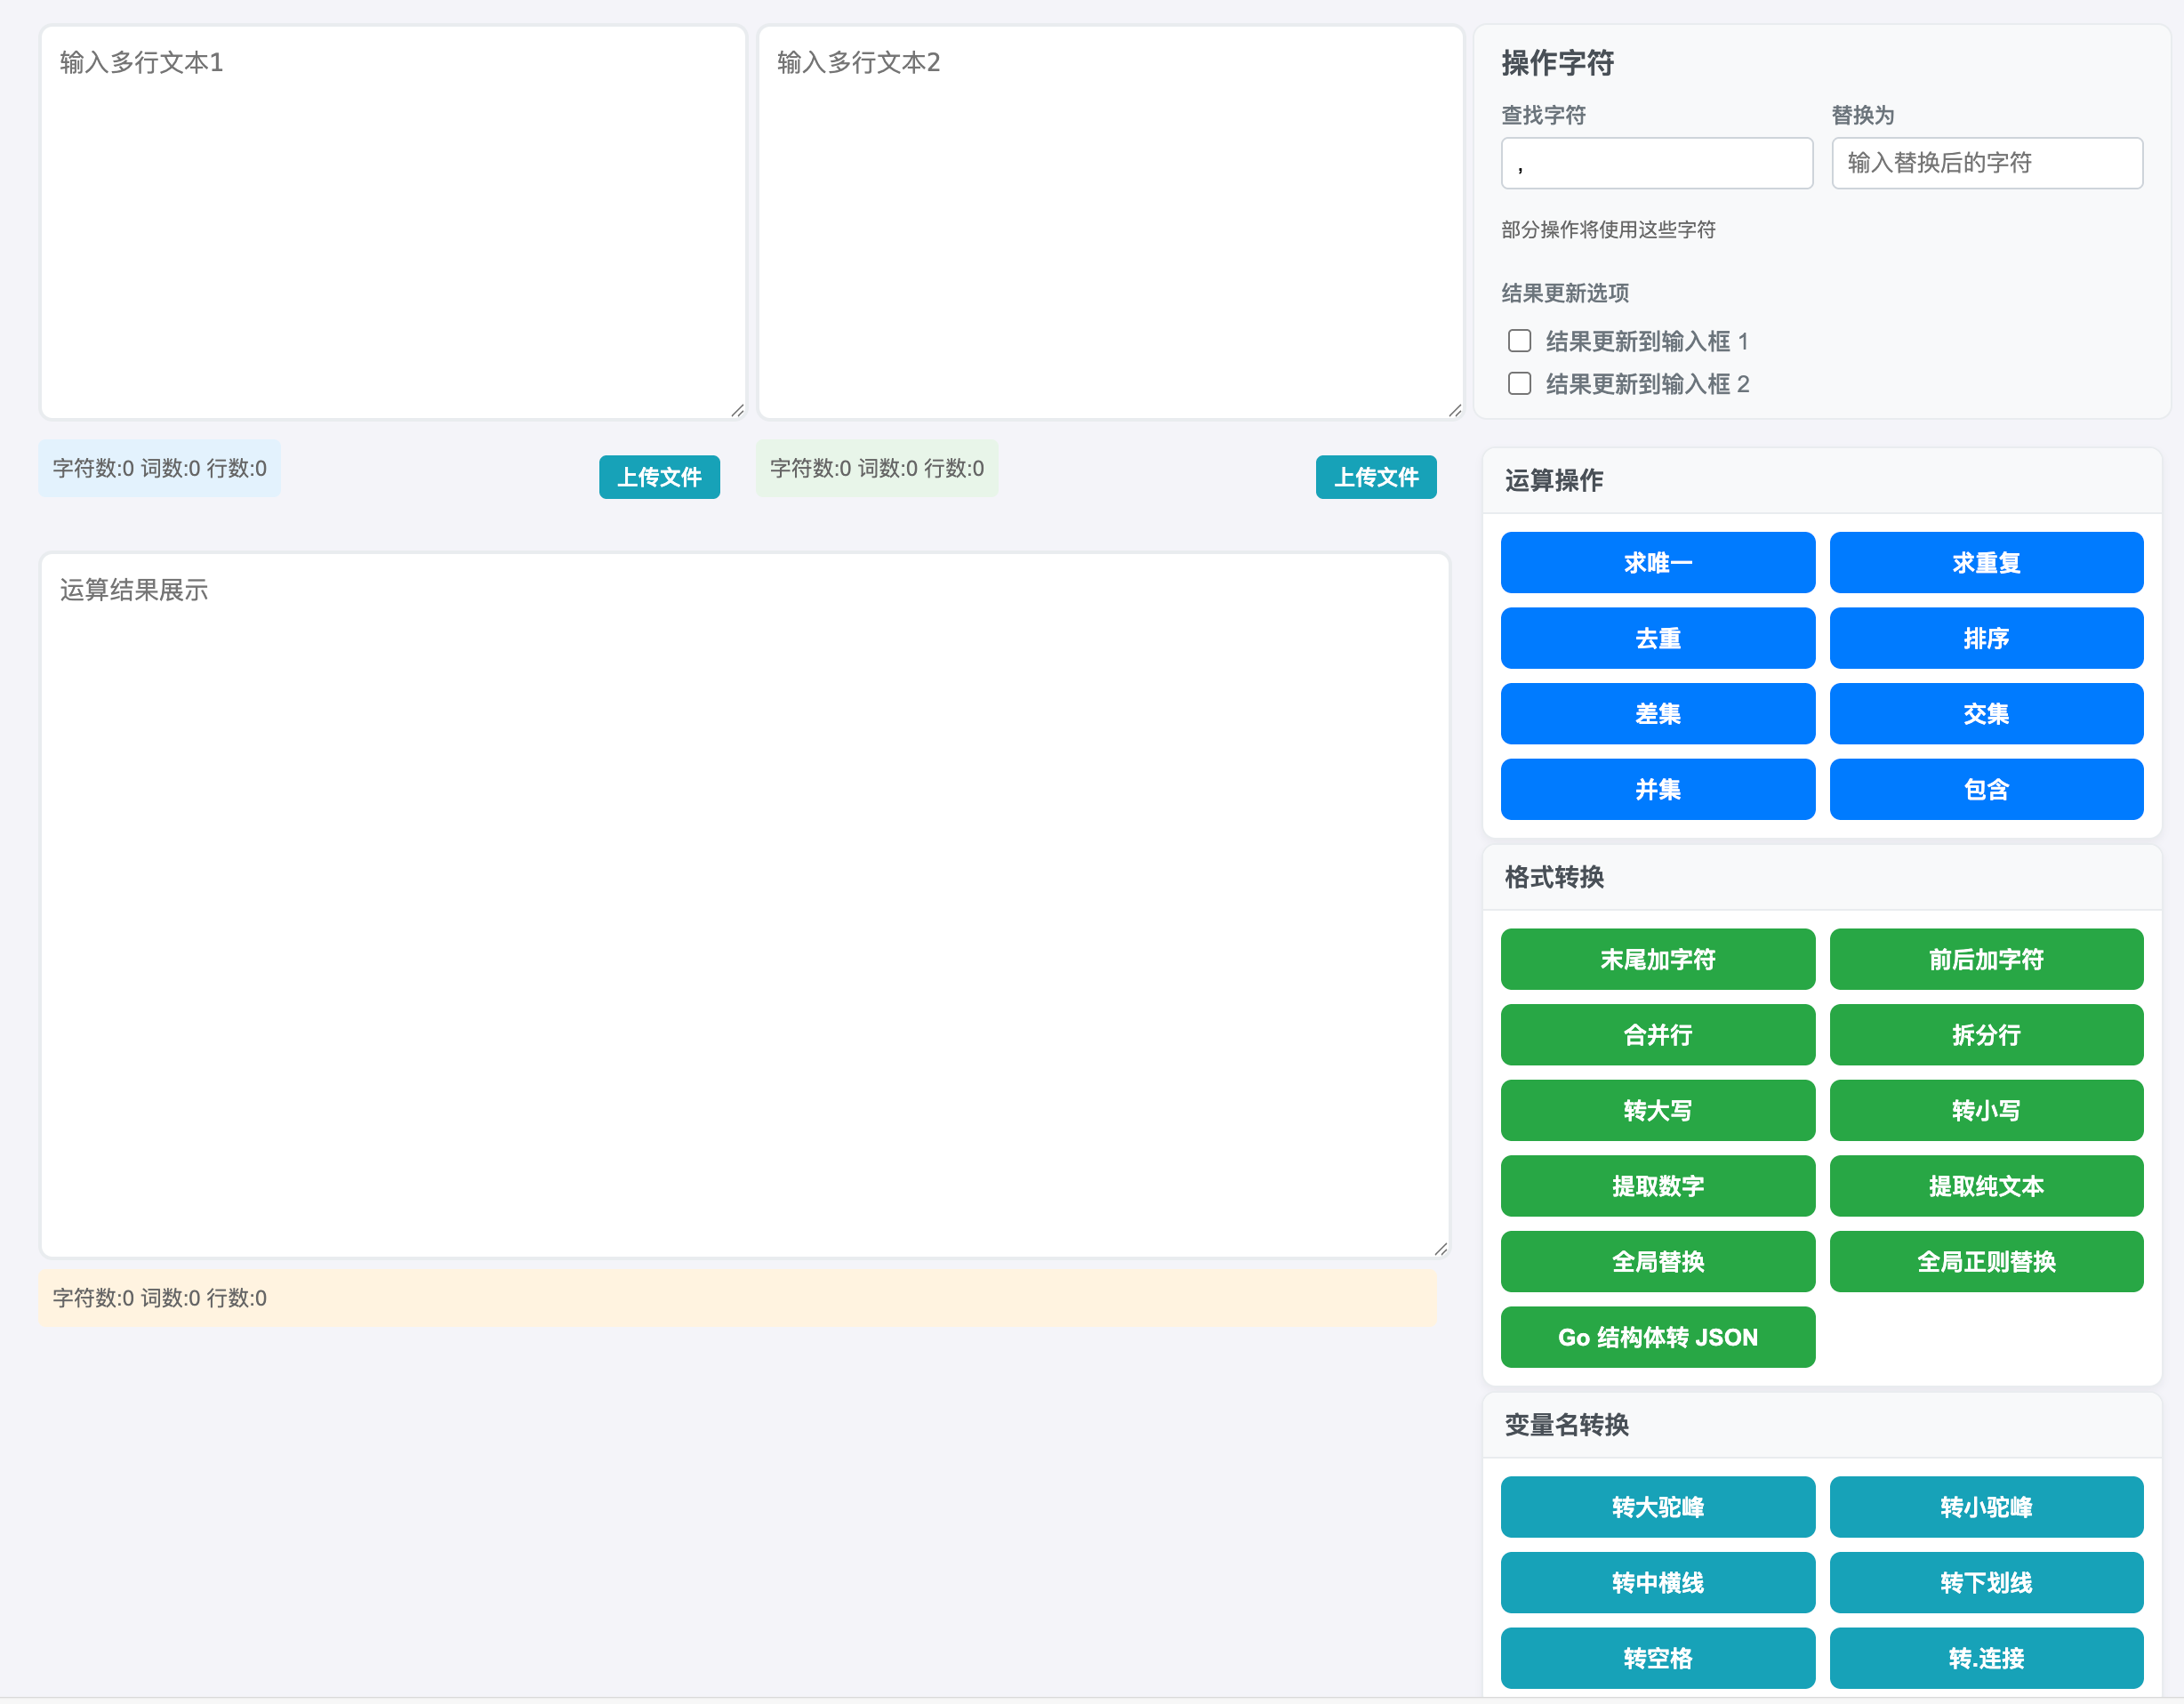This screenshot has height=1704, width=2184.
Task: Click the 排序 sort button
Action: point(1985,638)
